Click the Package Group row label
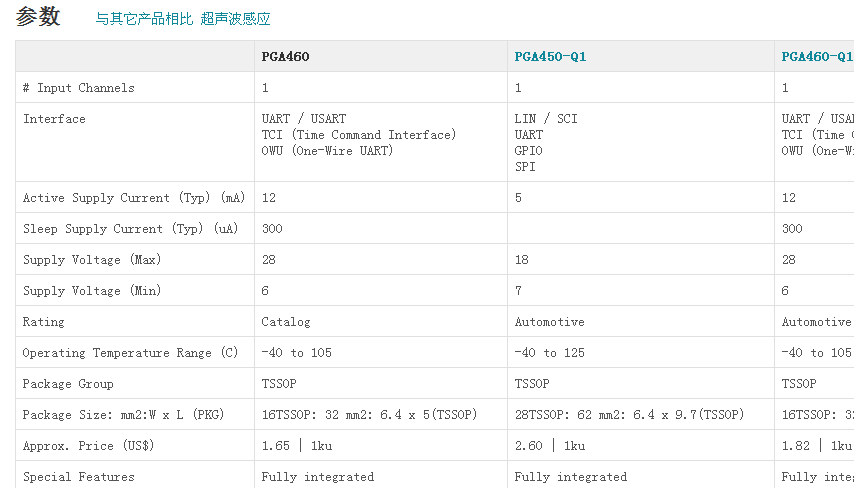This screenshot has height=488, width=858. [68, 384]
